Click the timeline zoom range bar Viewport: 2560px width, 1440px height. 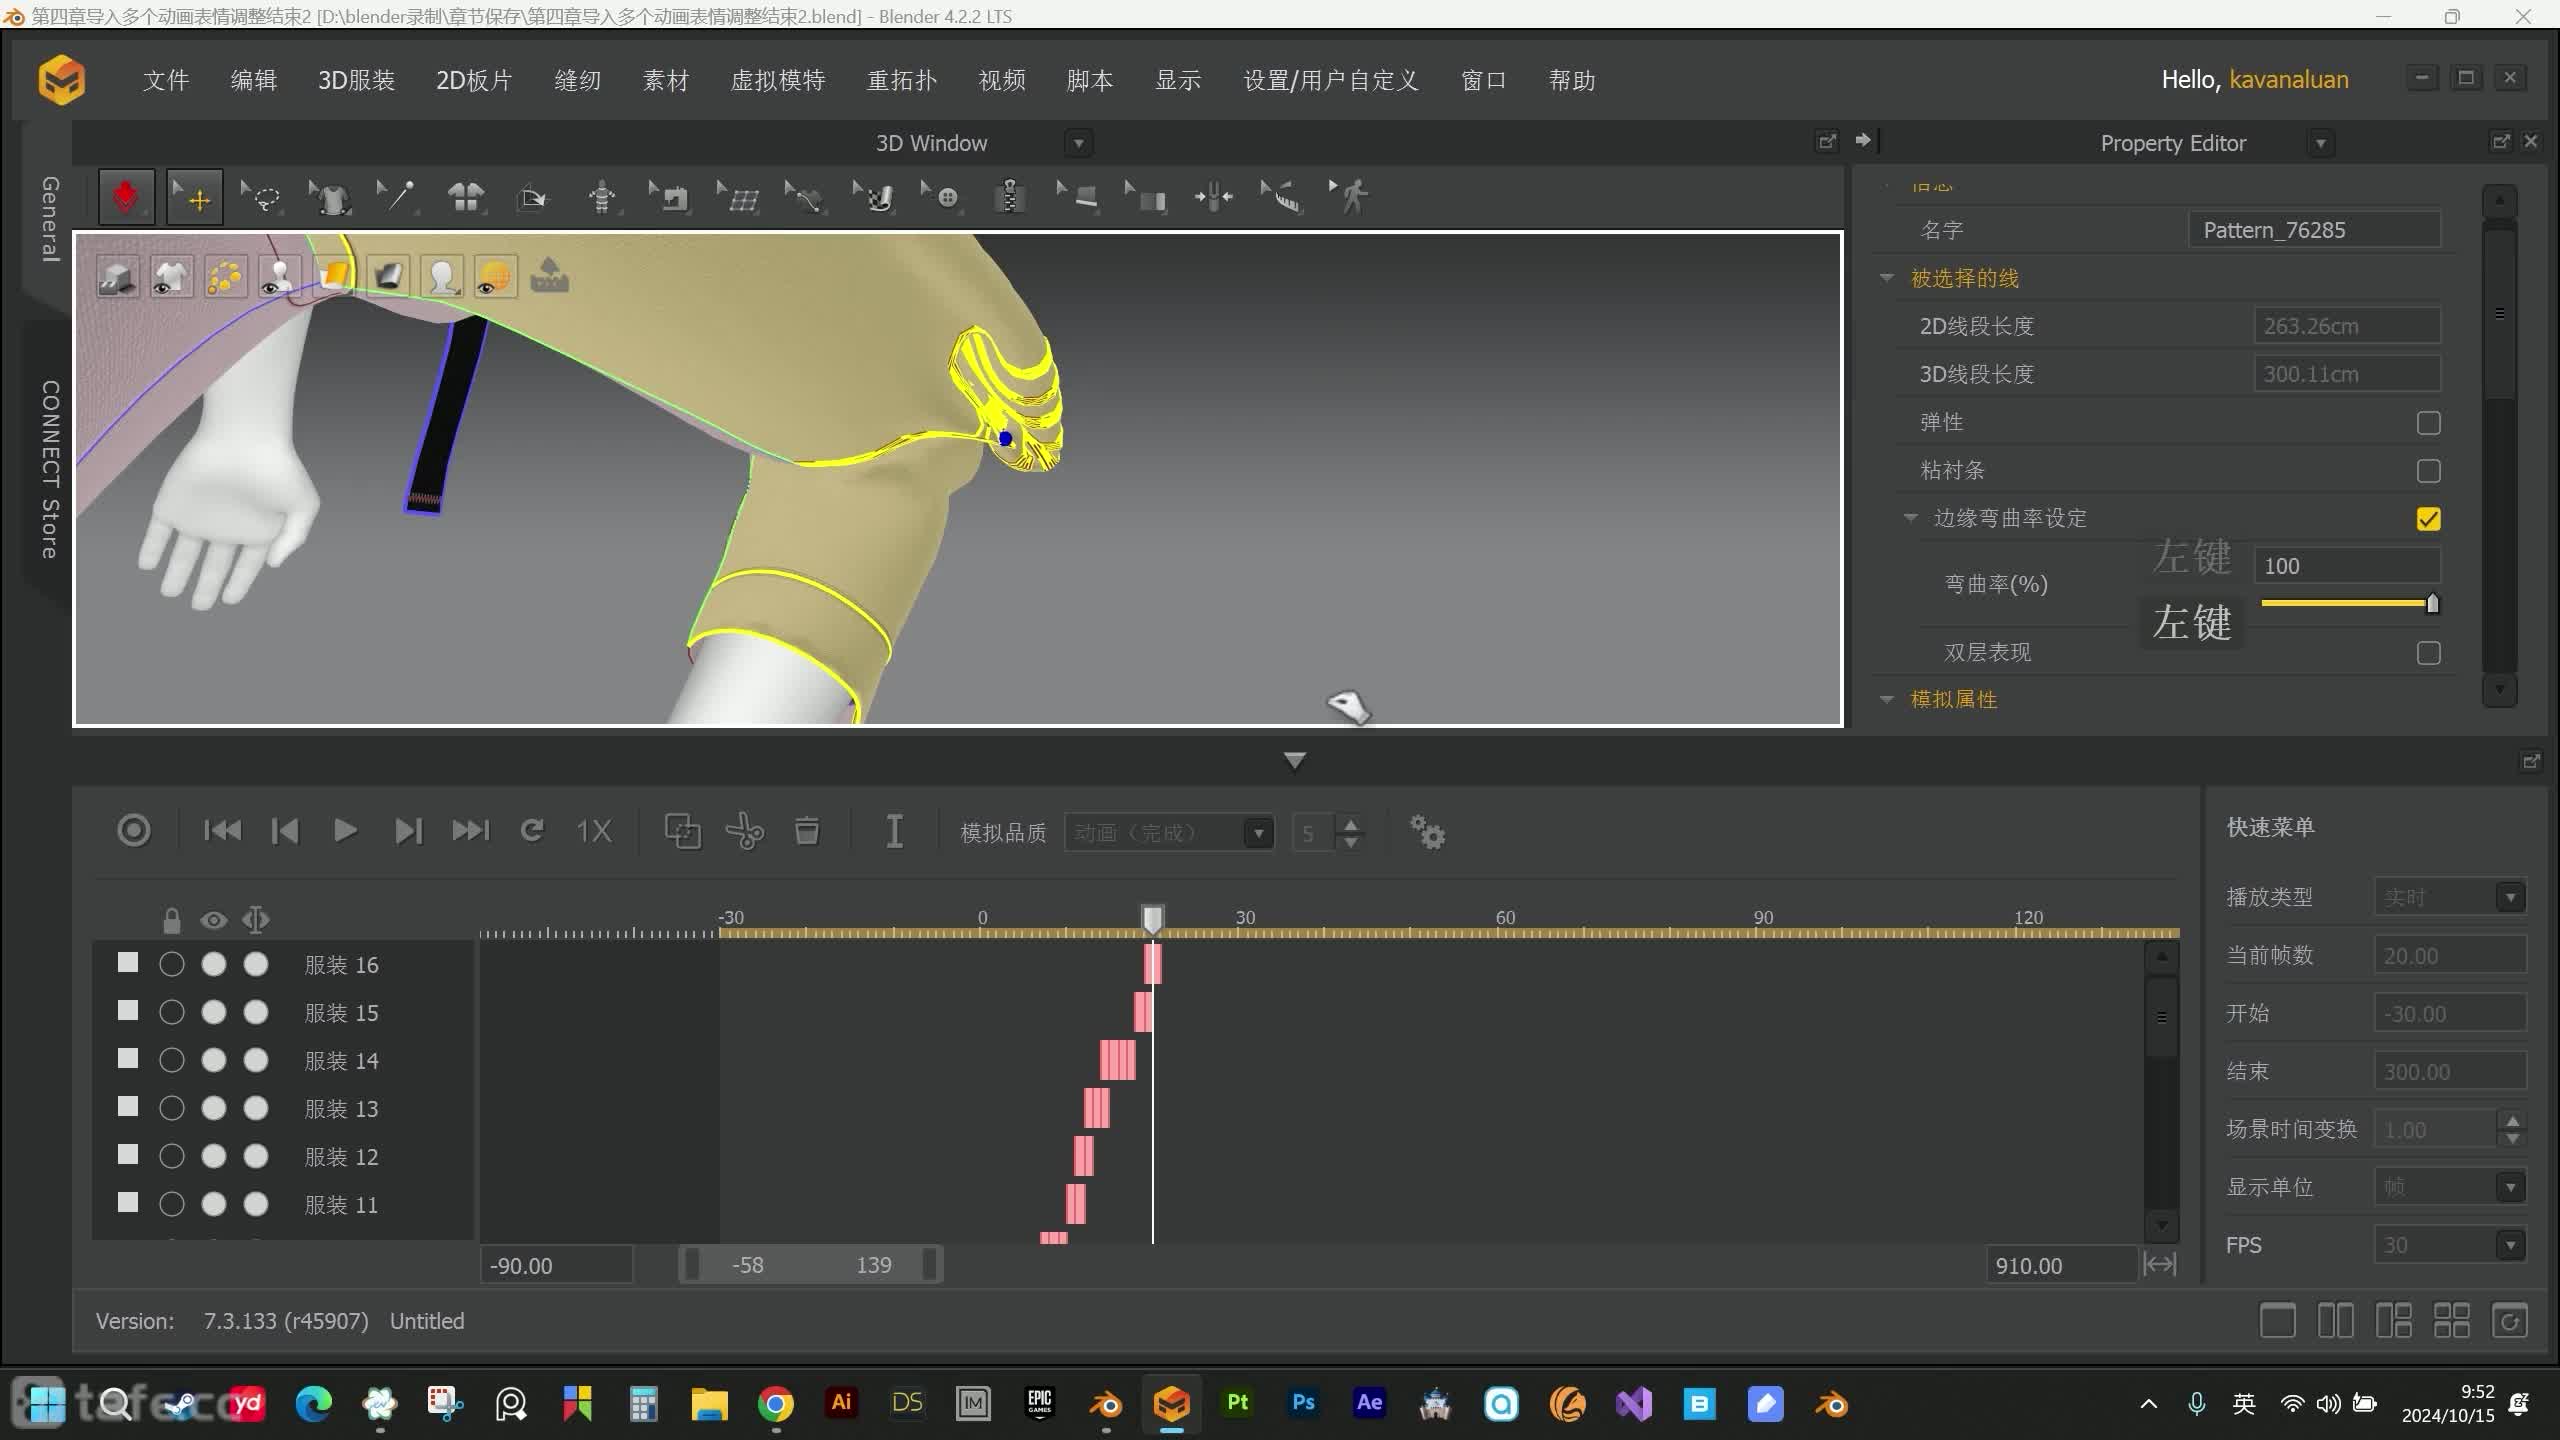point(810,1265)
